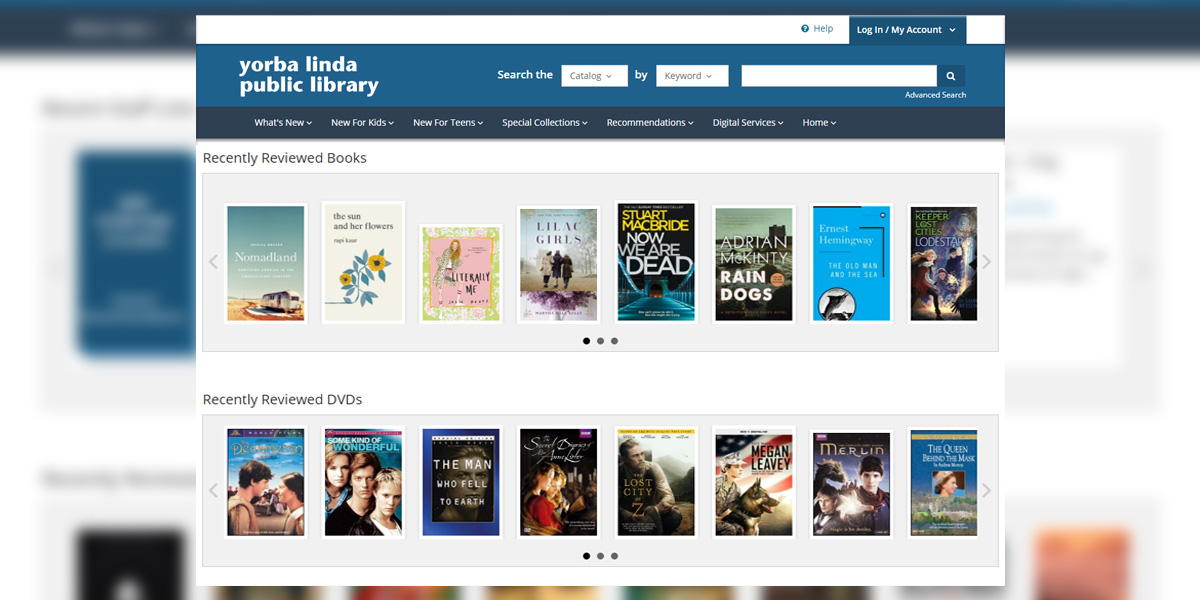This screenshot has width=1200, height=600.
Task: Open the Now We Are Dead book
Action: tap(656, 262)
